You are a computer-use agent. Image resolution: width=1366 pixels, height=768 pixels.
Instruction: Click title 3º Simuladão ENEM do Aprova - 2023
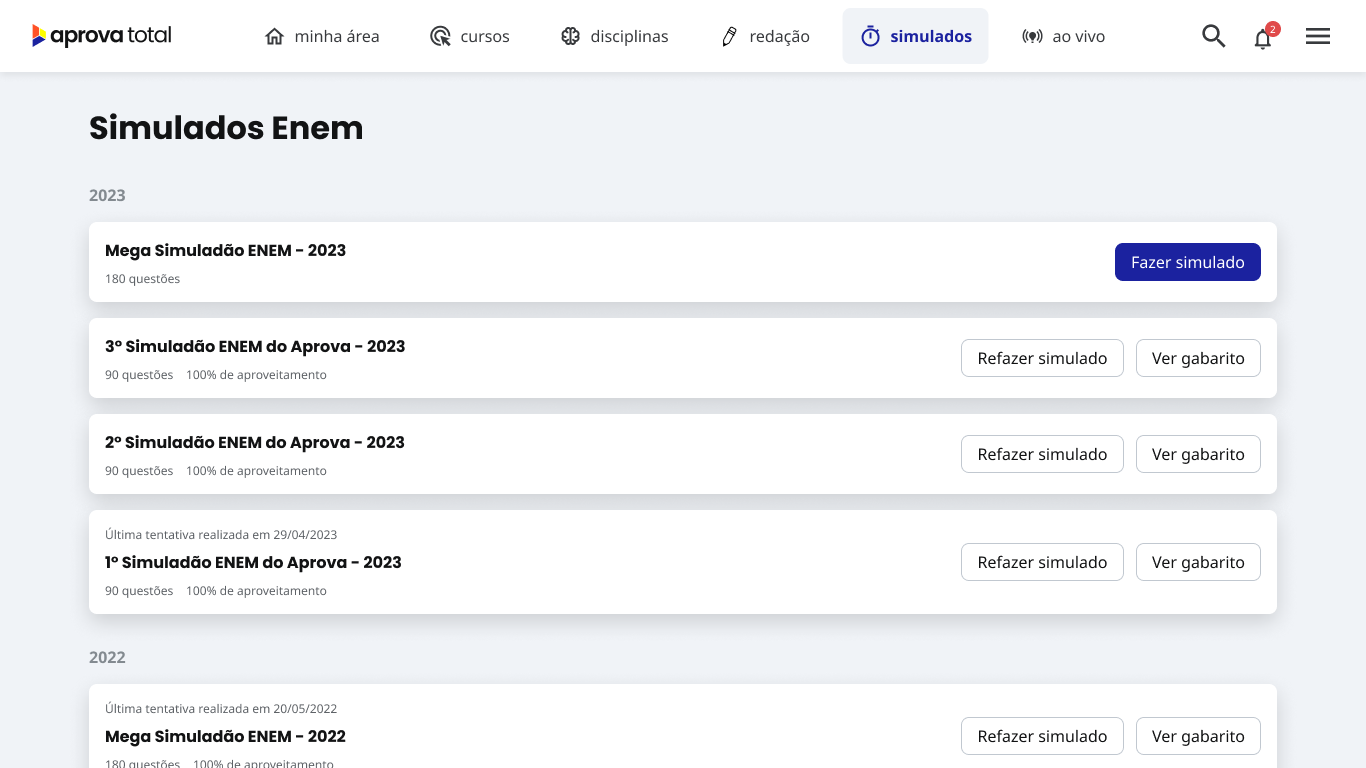[255, 346]
